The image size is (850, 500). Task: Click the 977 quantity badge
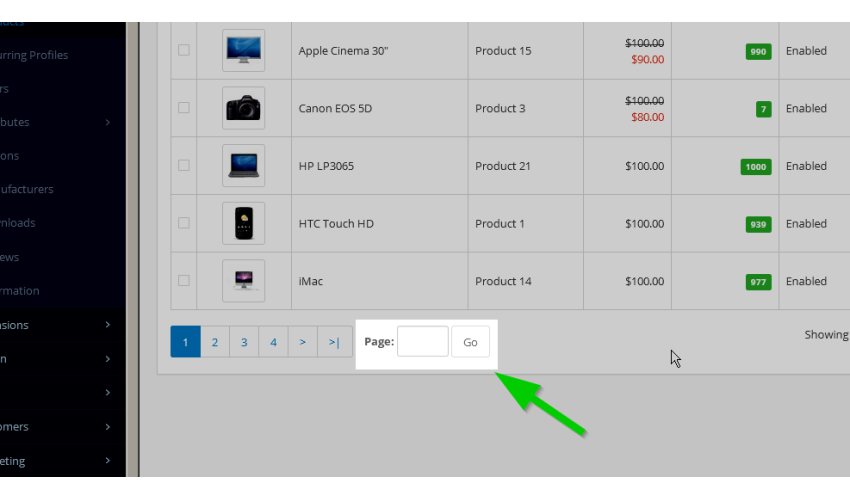click(x=758, y=282)
